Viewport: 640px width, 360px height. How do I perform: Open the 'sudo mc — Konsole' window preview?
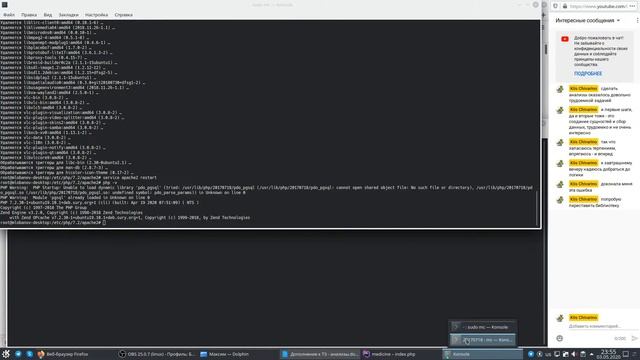click(x=483, y=327)
